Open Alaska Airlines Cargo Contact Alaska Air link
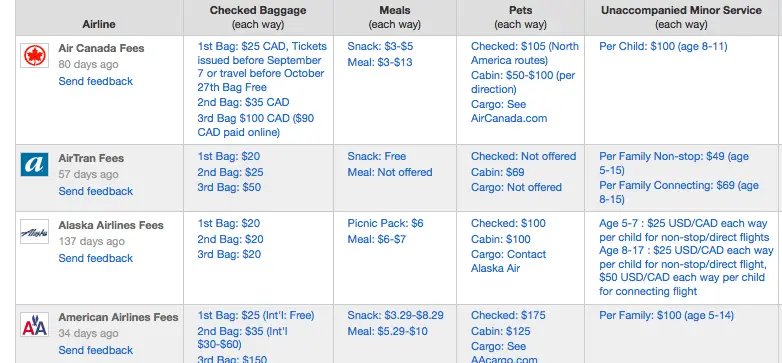 point(508,261)
